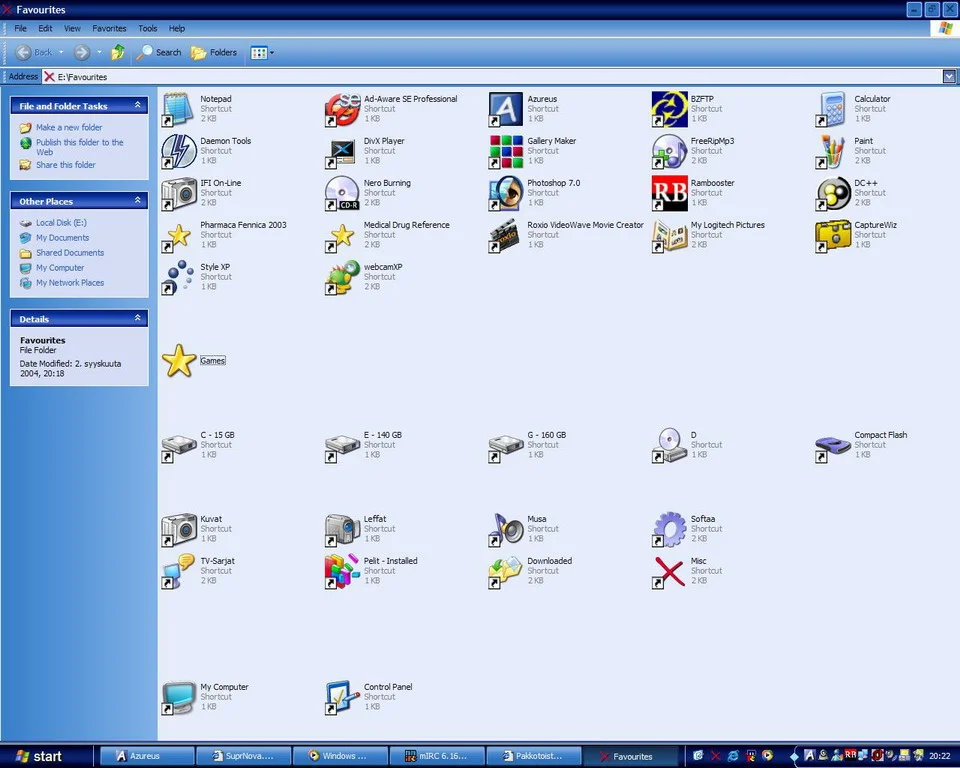Click the DC++ shortcut icon

click(x=833, y=193)
